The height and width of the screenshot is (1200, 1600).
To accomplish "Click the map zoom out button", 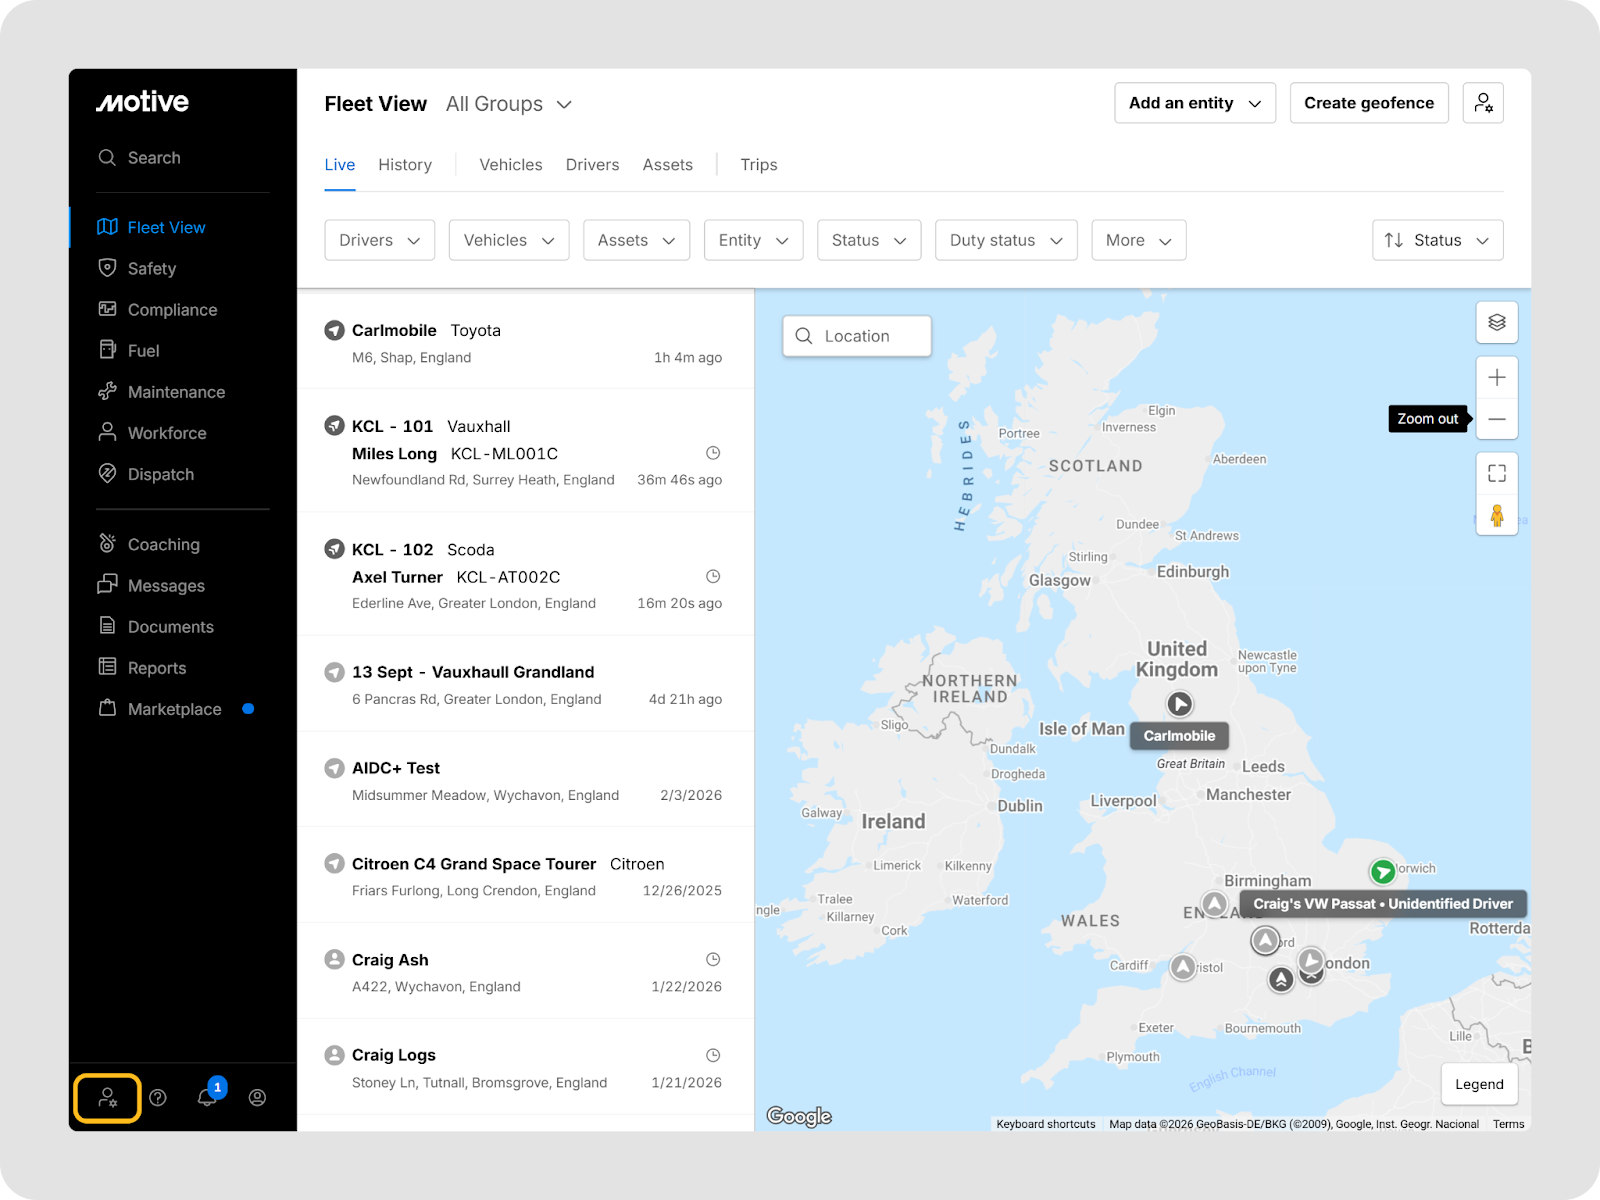I will (x=1496, y=419).
